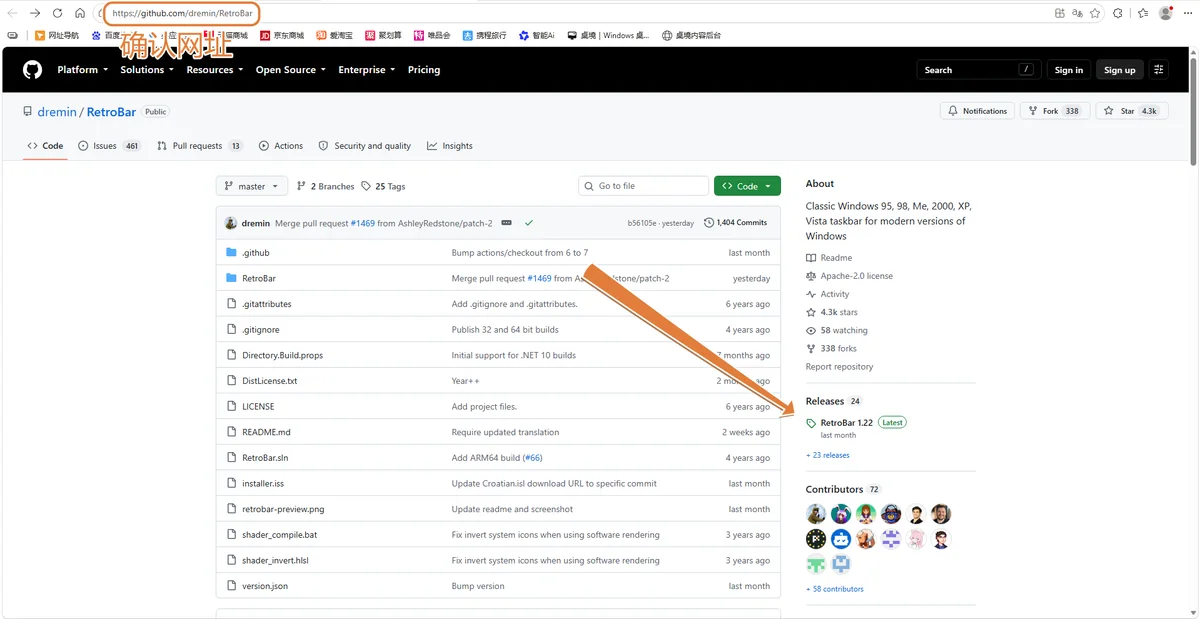Image resolution: width=1200 pixels, height=619 pixels.
Task: Open the first contributor avatar
Action: coord(816,514)
